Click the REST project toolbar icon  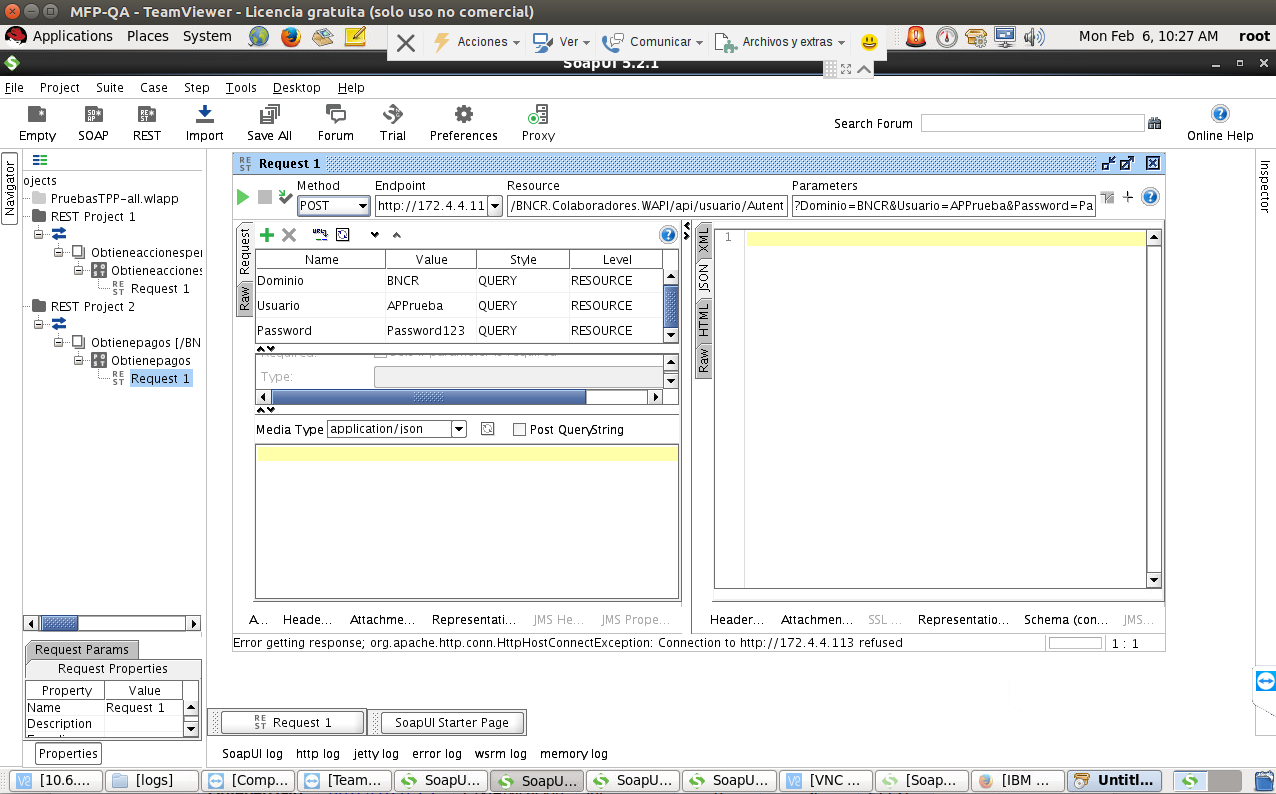147,122
